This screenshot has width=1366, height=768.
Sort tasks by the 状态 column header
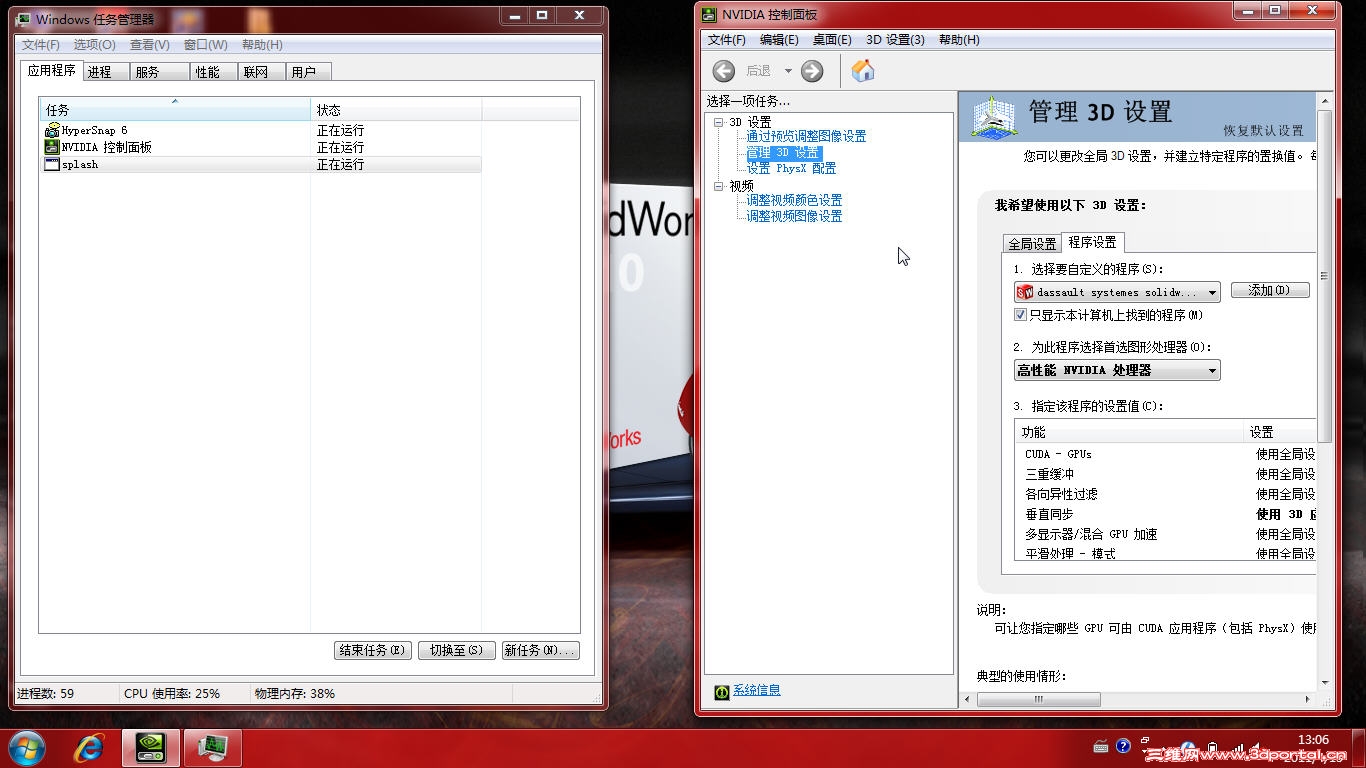coord(396,109)
